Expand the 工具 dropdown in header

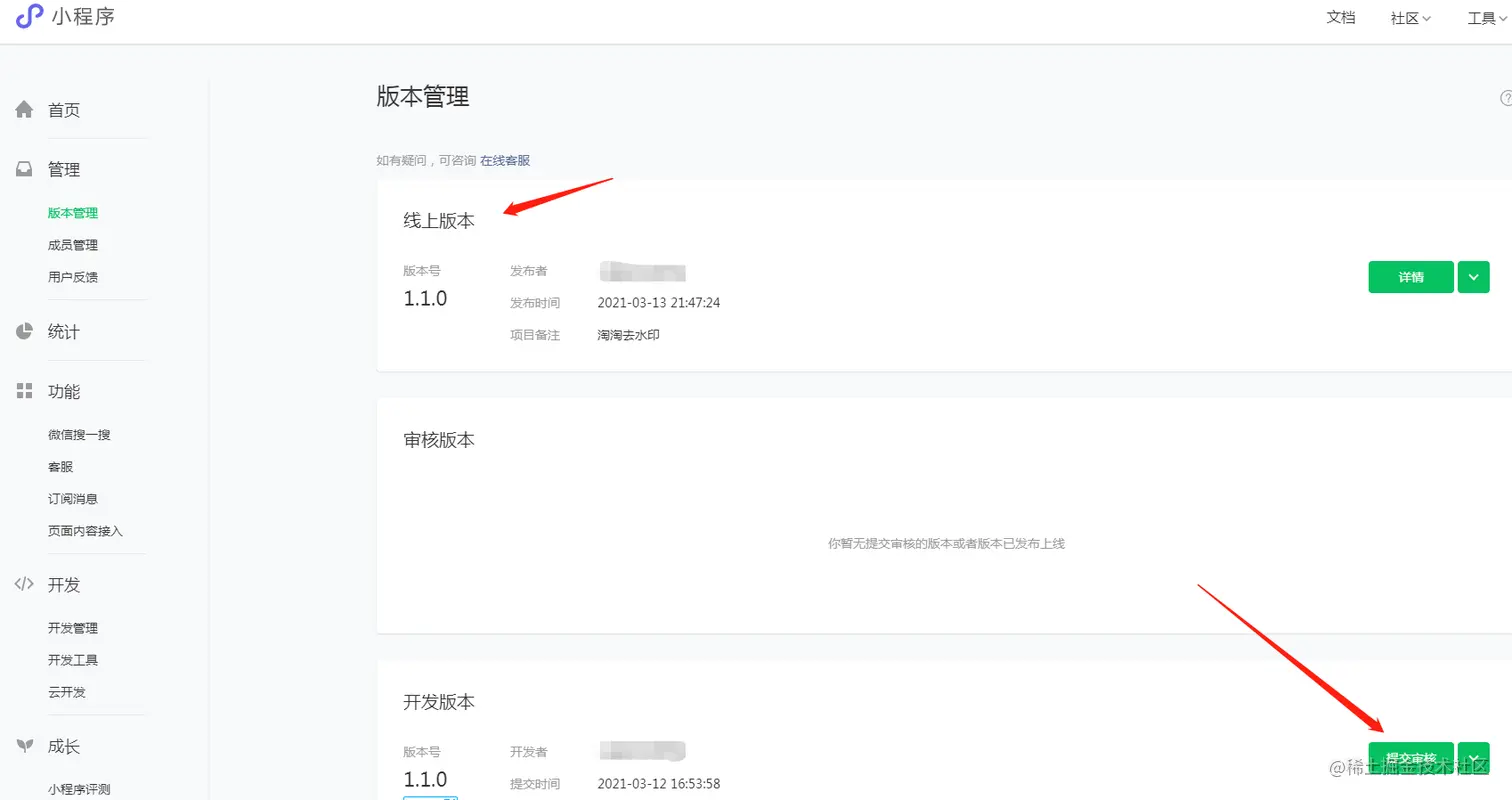[1489, 18]
